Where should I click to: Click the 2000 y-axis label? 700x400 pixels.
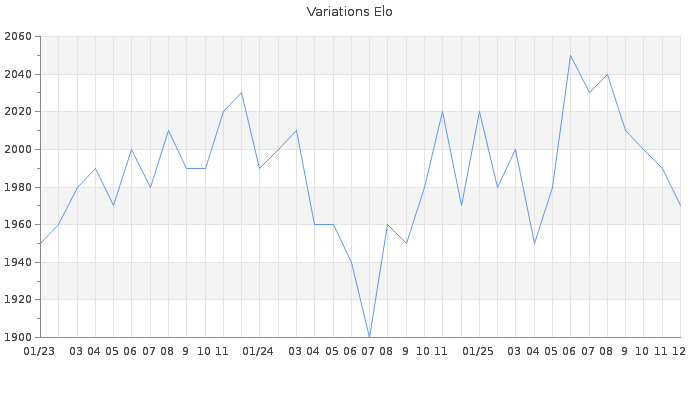18,149
